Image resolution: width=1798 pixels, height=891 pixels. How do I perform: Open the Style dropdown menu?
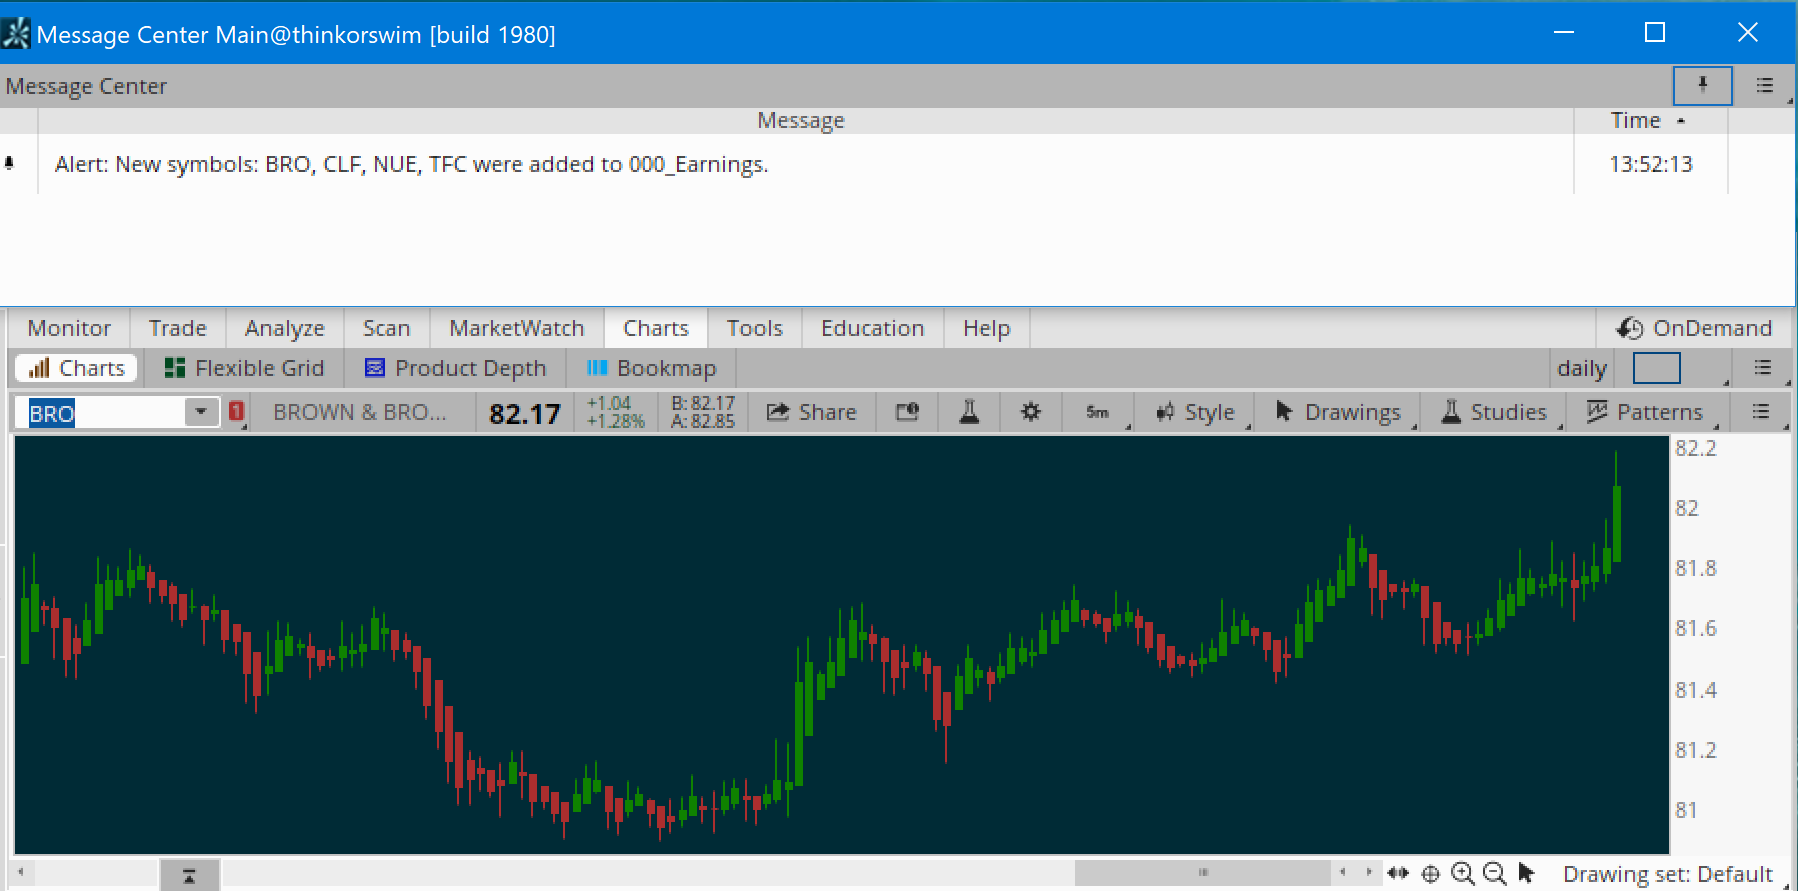pyautogui.click(x=1194, y=412)
